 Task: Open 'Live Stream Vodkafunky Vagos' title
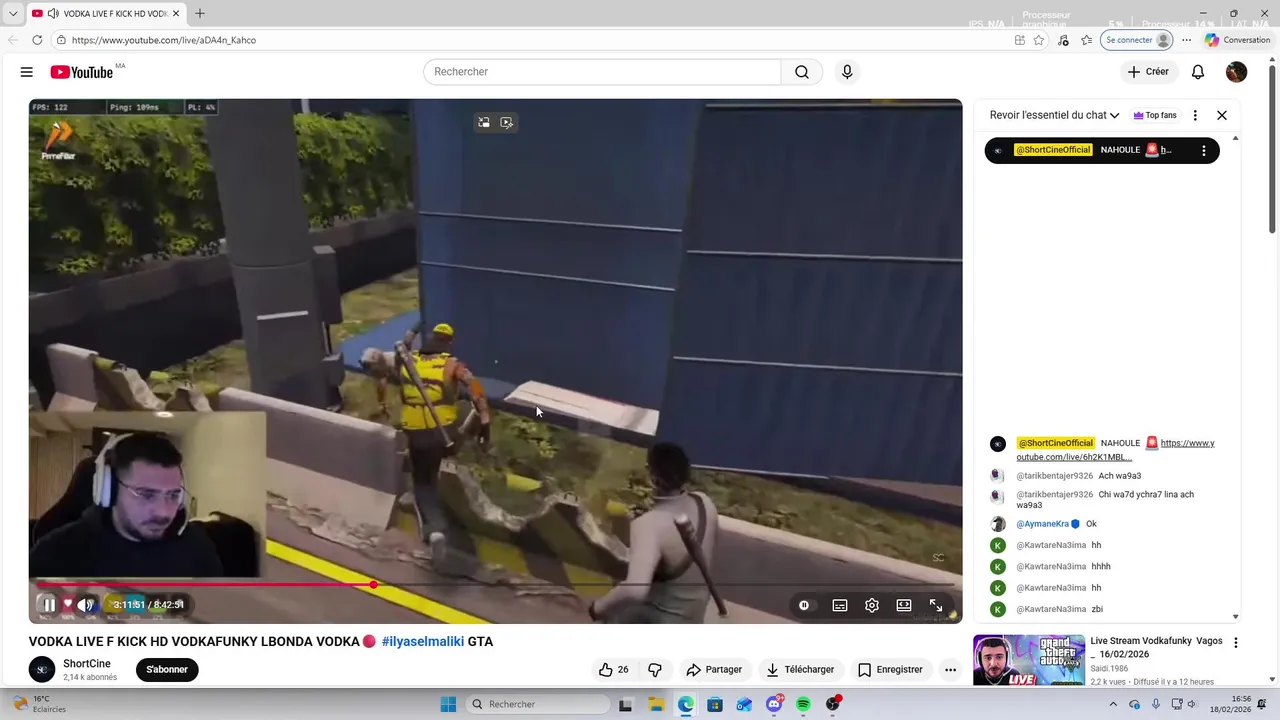click(1156, 646)
